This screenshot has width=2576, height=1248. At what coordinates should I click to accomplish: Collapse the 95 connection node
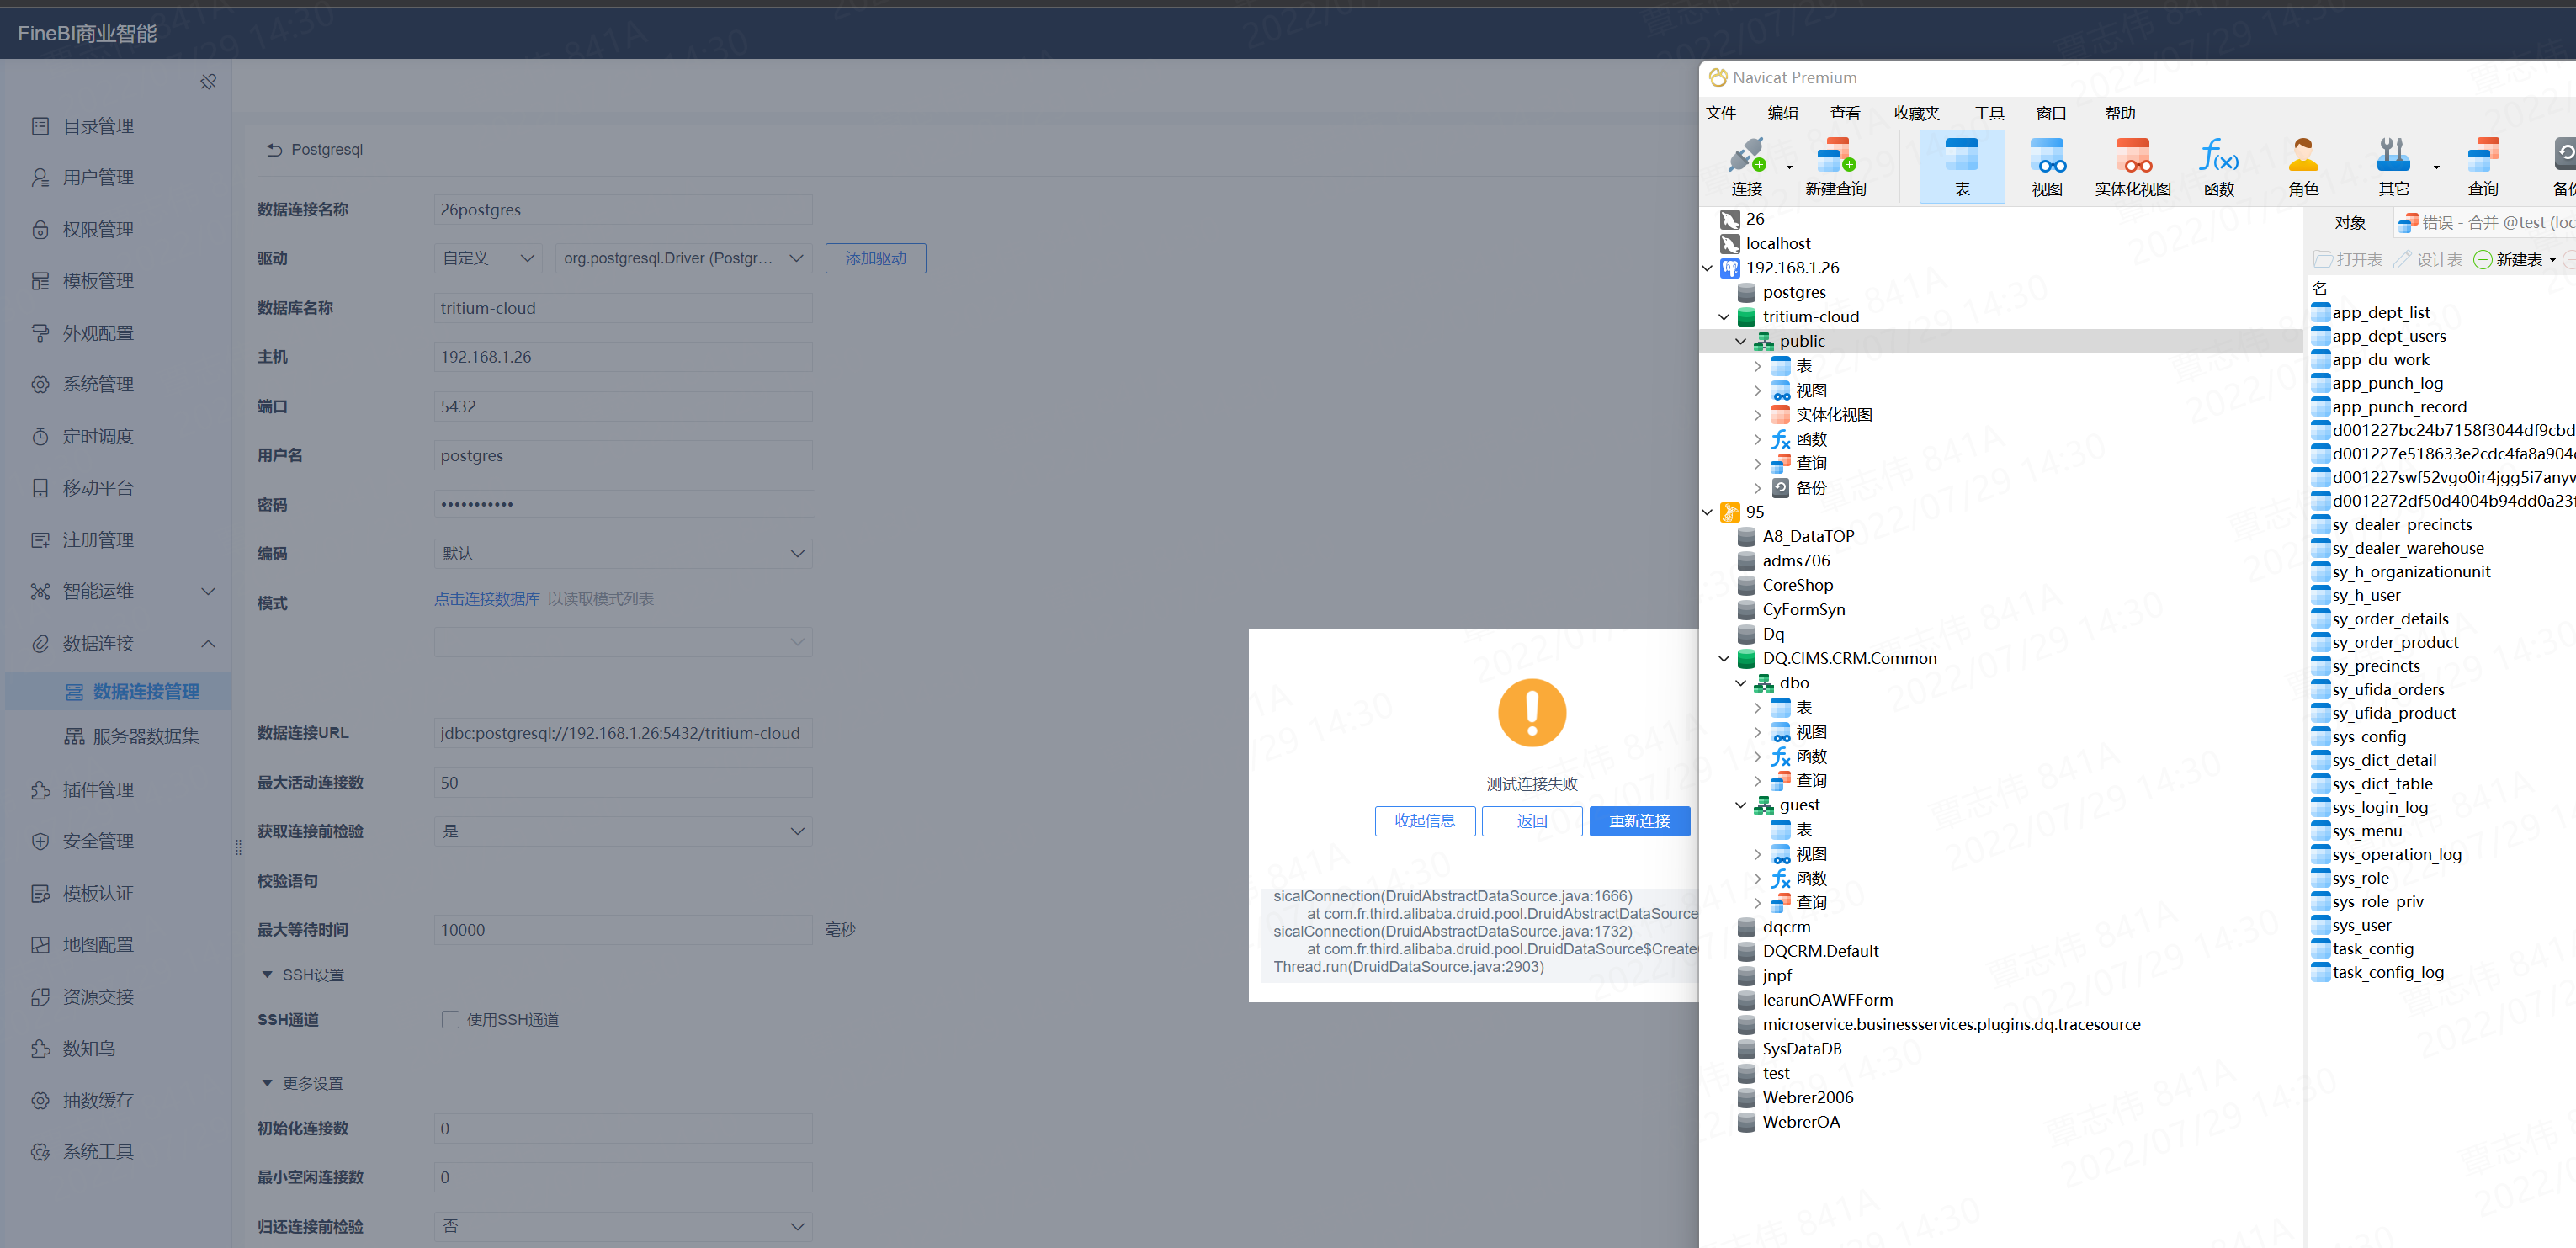point(1707,512)
